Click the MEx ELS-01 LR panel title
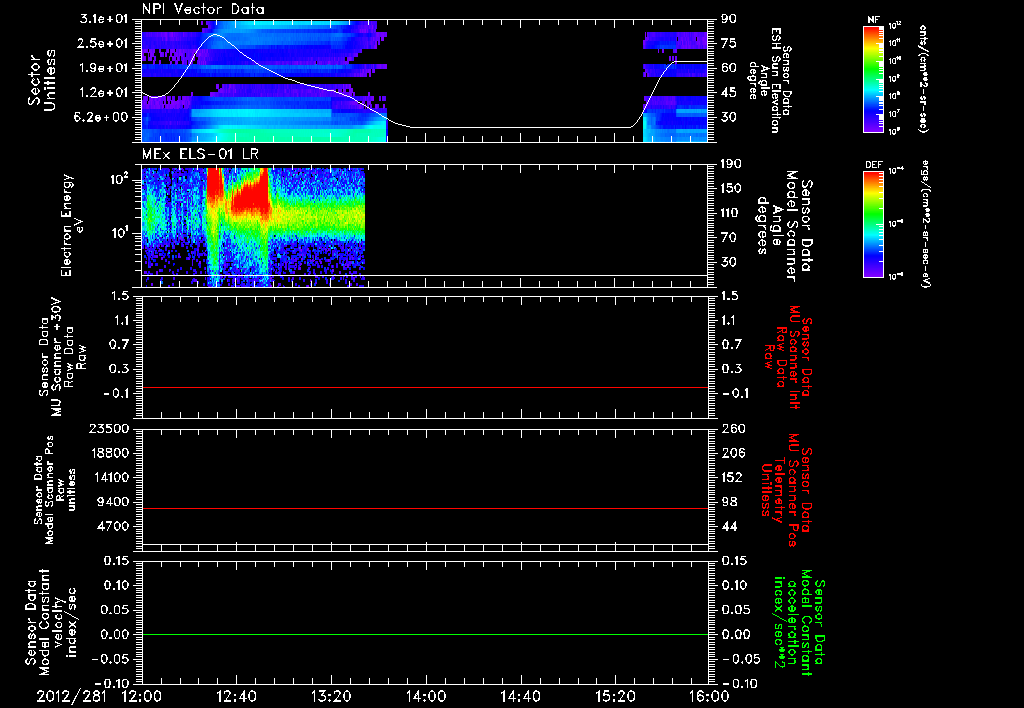Screen dimensions: 1024x708 click(200, 154)
